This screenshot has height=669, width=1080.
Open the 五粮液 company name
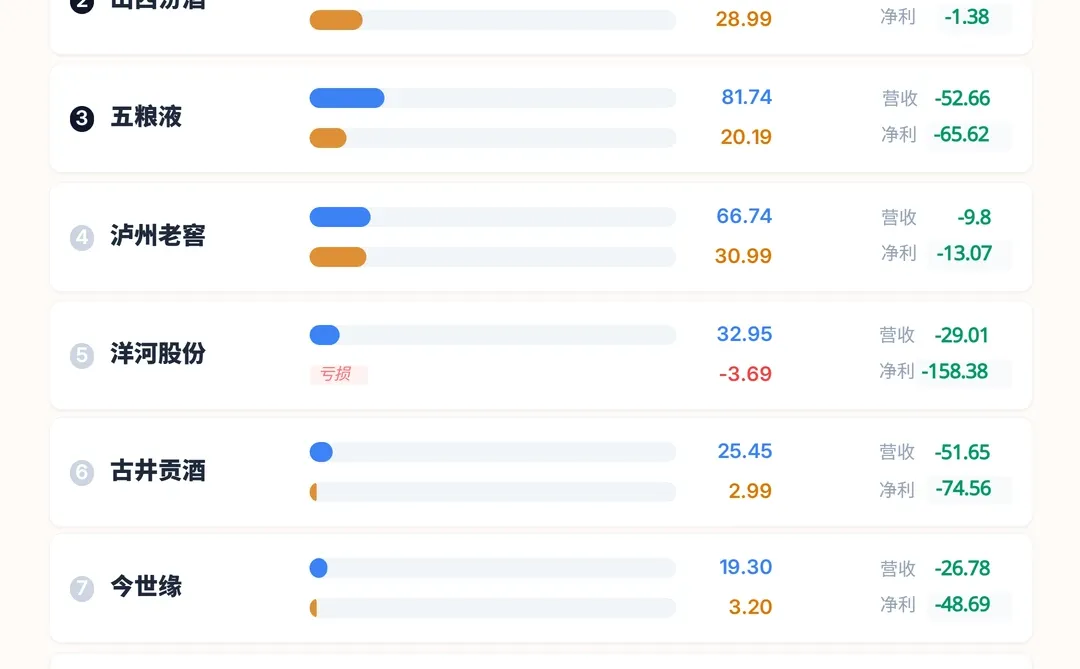pyautogui.click(x=146, y=117)
